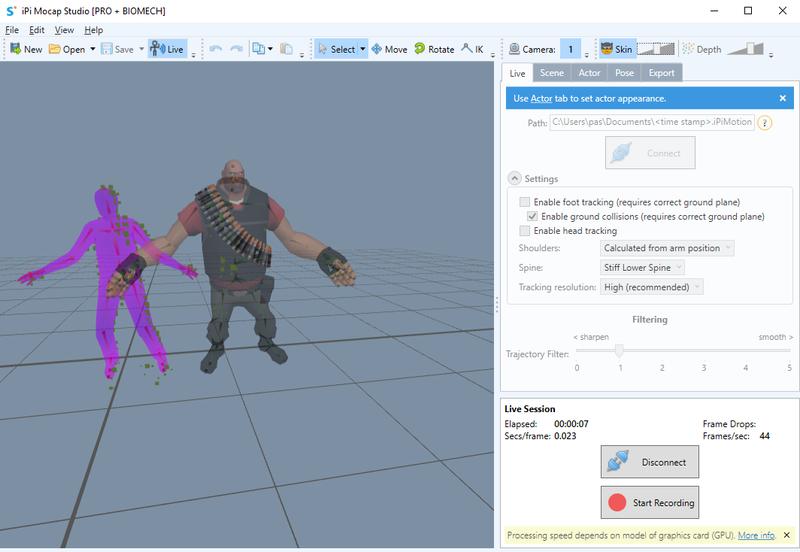This screenshot has height=552, width=800.
Task: Open the Spine dropdown
Action: click(643, 267)
